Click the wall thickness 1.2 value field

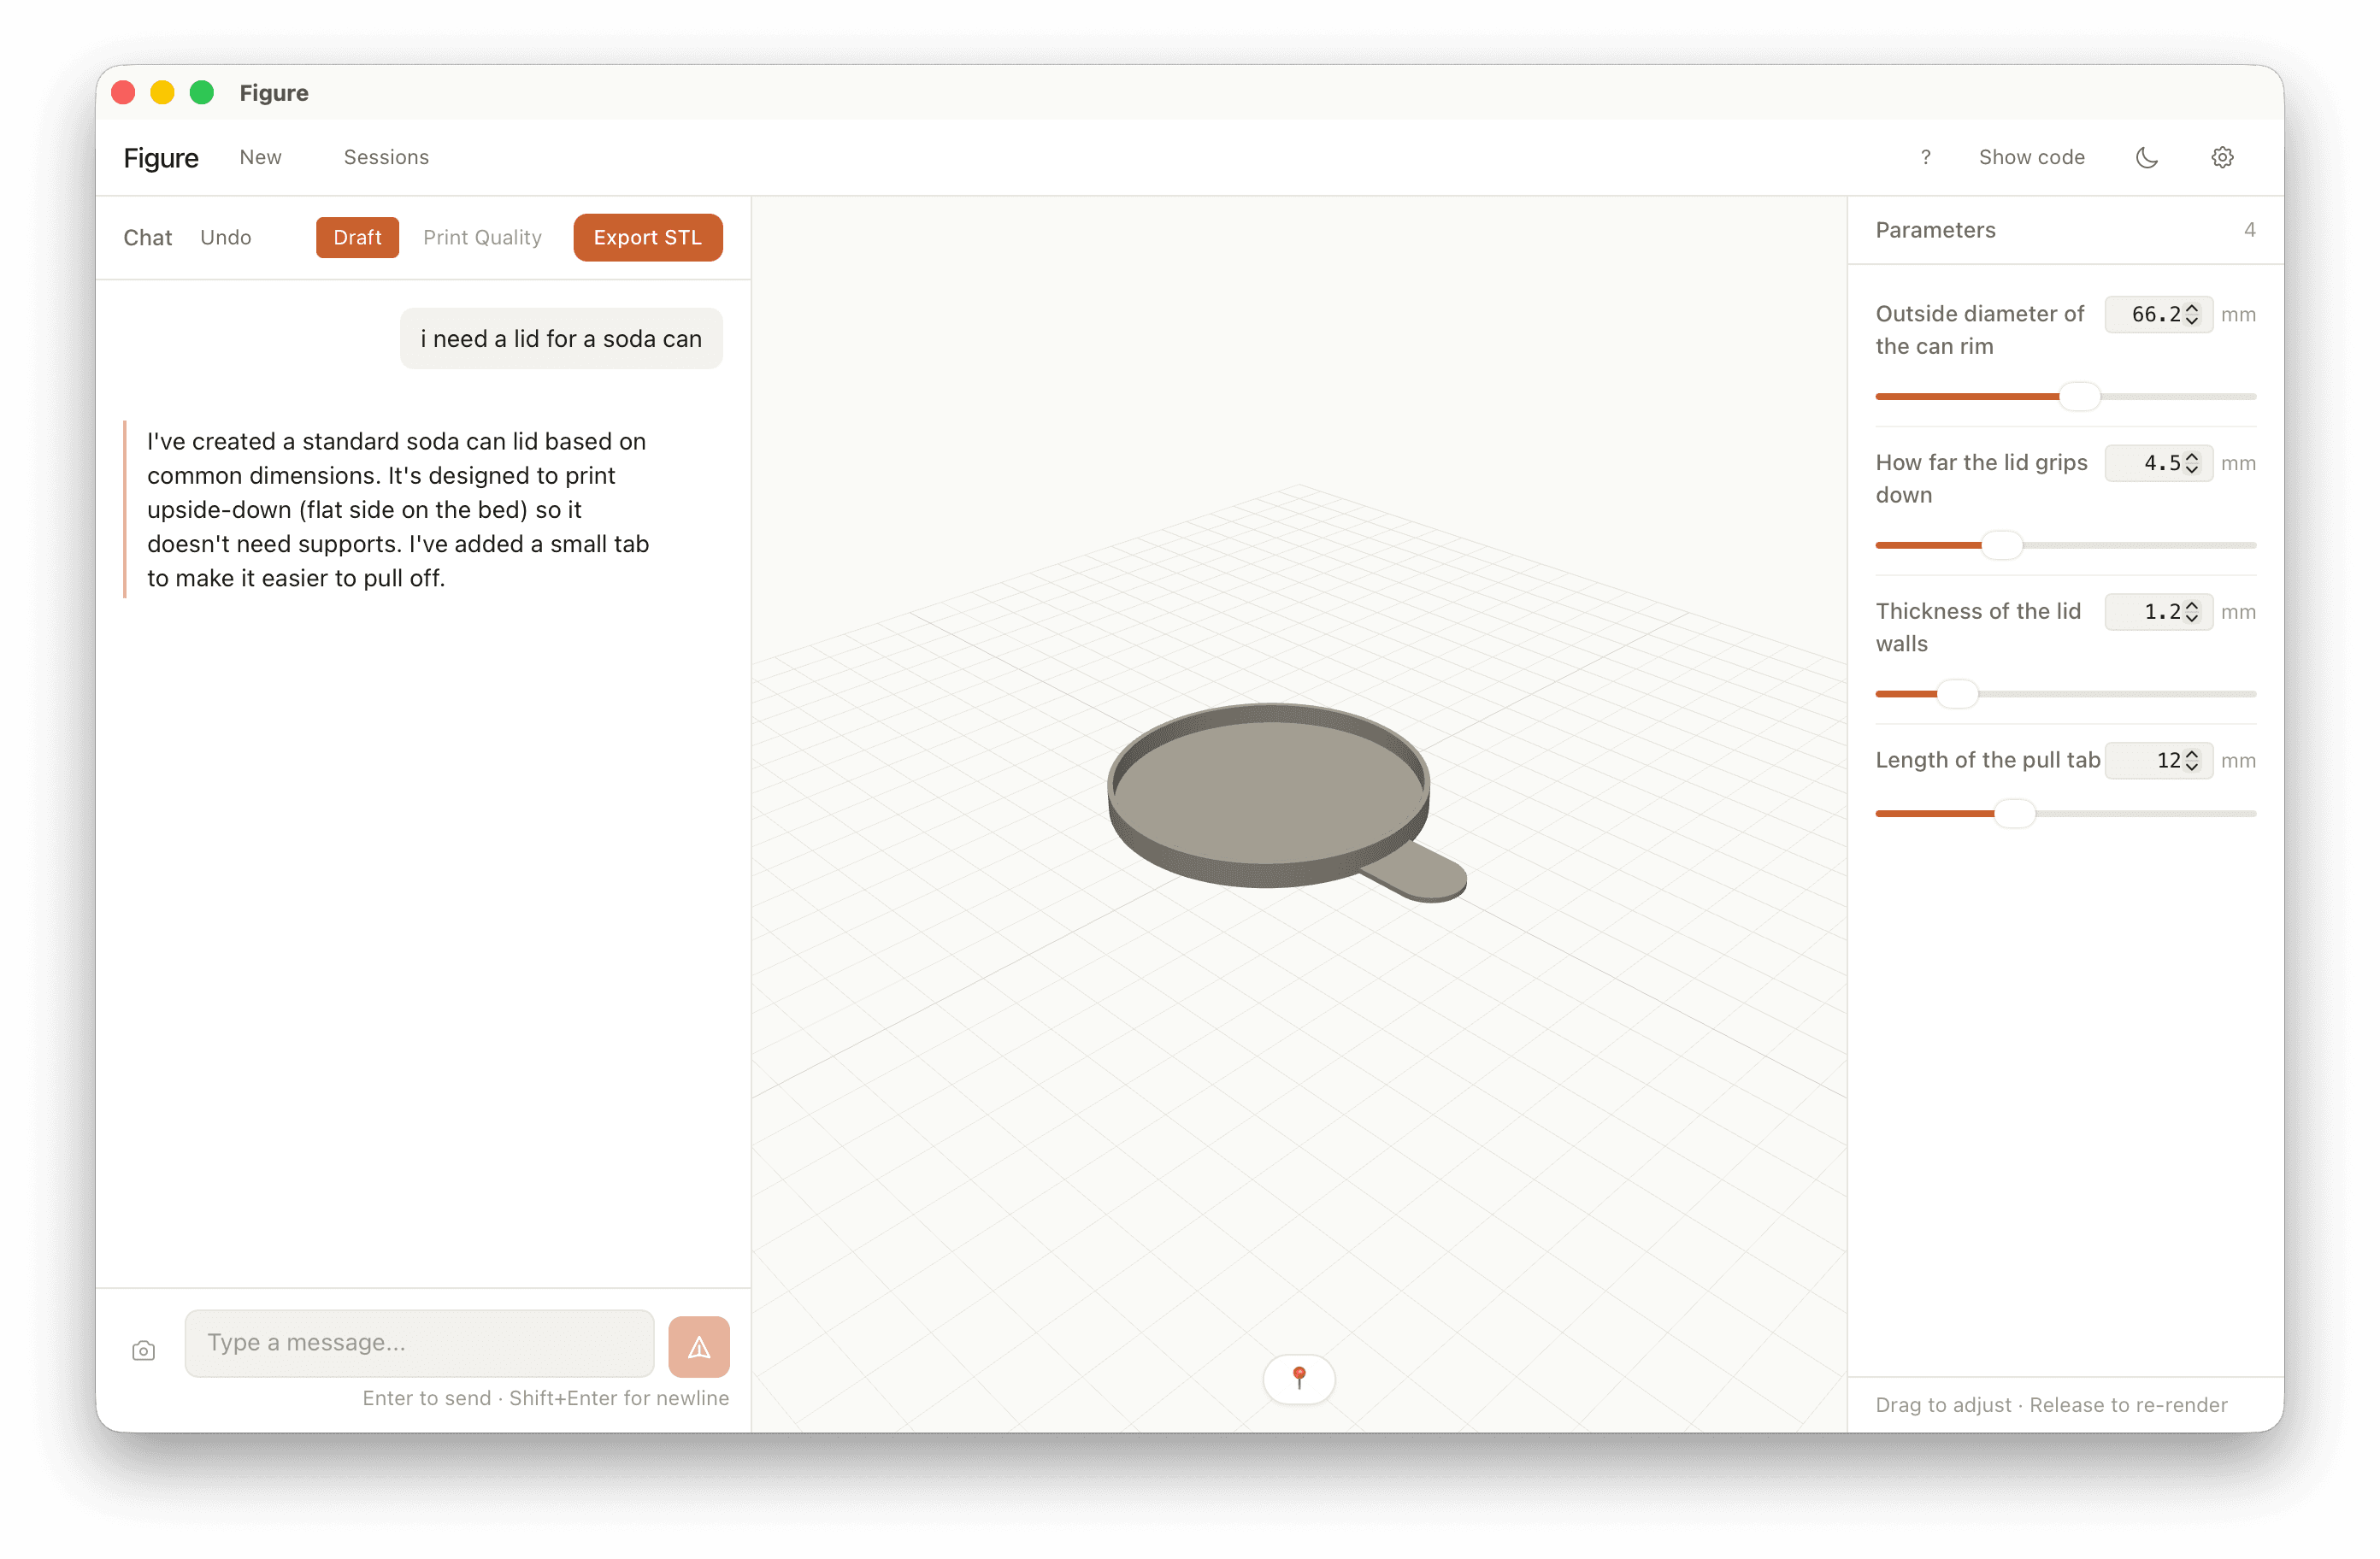coord(2158,612)
